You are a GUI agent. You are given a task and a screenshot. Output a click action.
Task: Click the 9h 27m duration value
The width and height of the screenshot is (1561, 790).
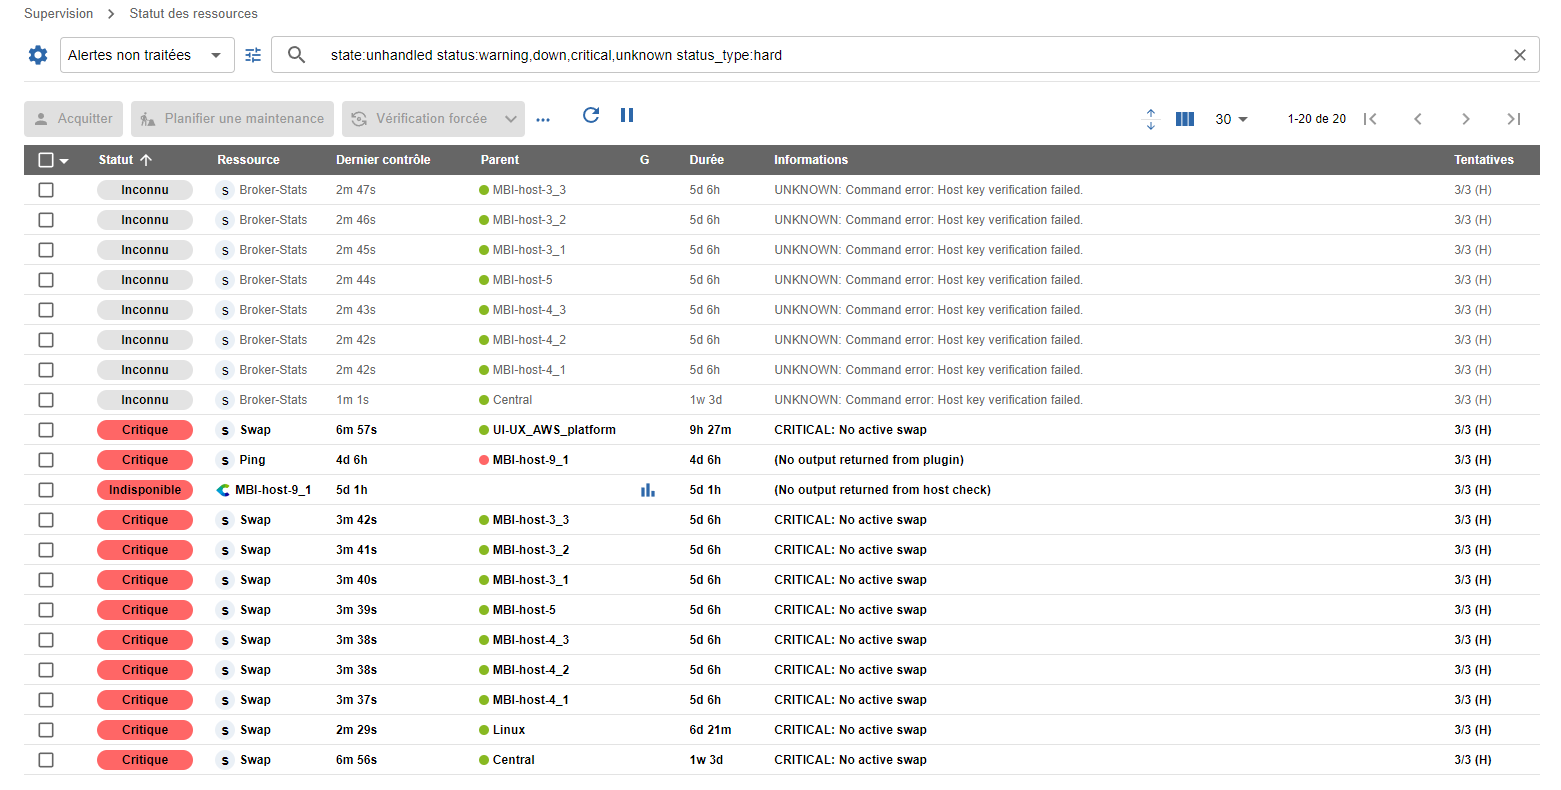click(x=710, y=430)
